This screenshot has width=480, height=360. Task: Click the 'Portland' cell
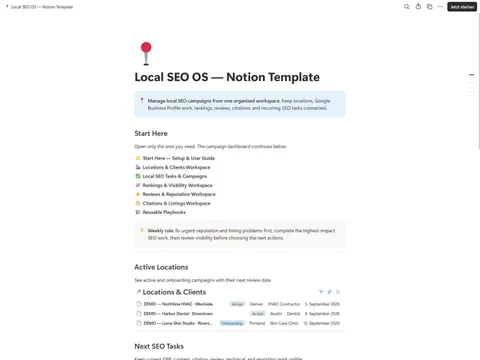coord(257,323)
